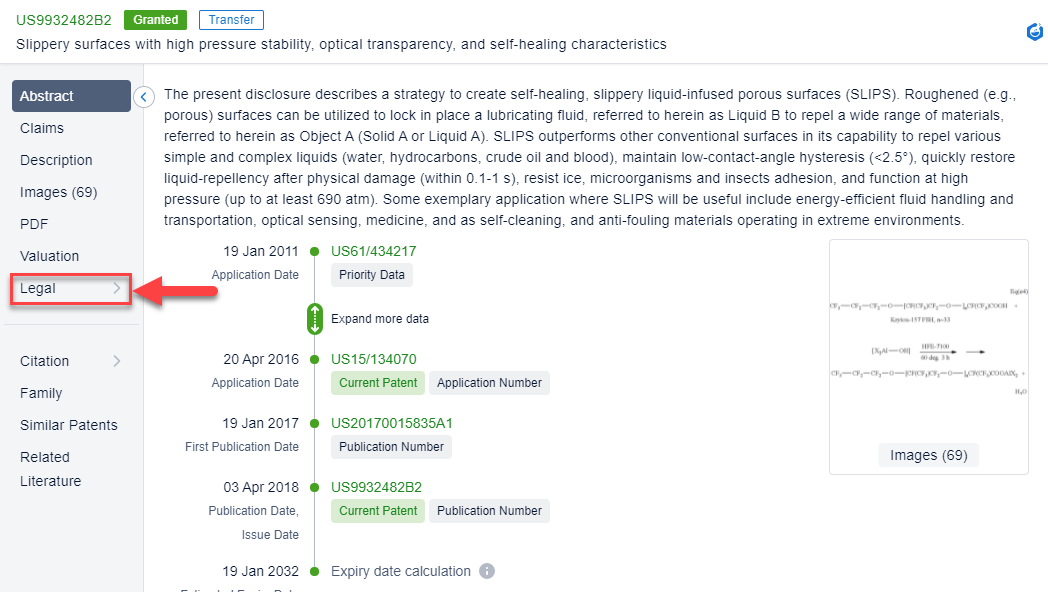Click the Expand more data arrows icon
Viewport: 1048px width, 592px height.
[x=315, y=319]
